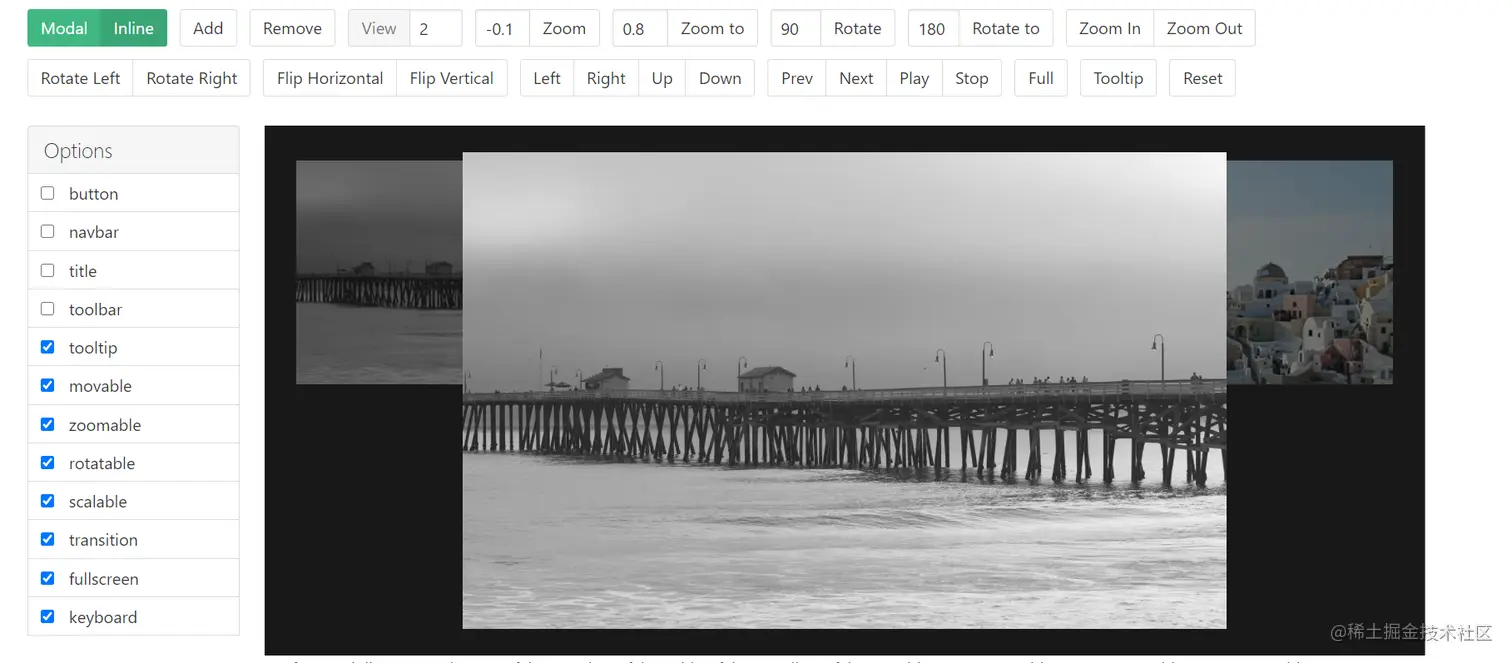Click the Zoom to button
The image size is (1512, 663).
pyautogui.click(x=712, y=28)
